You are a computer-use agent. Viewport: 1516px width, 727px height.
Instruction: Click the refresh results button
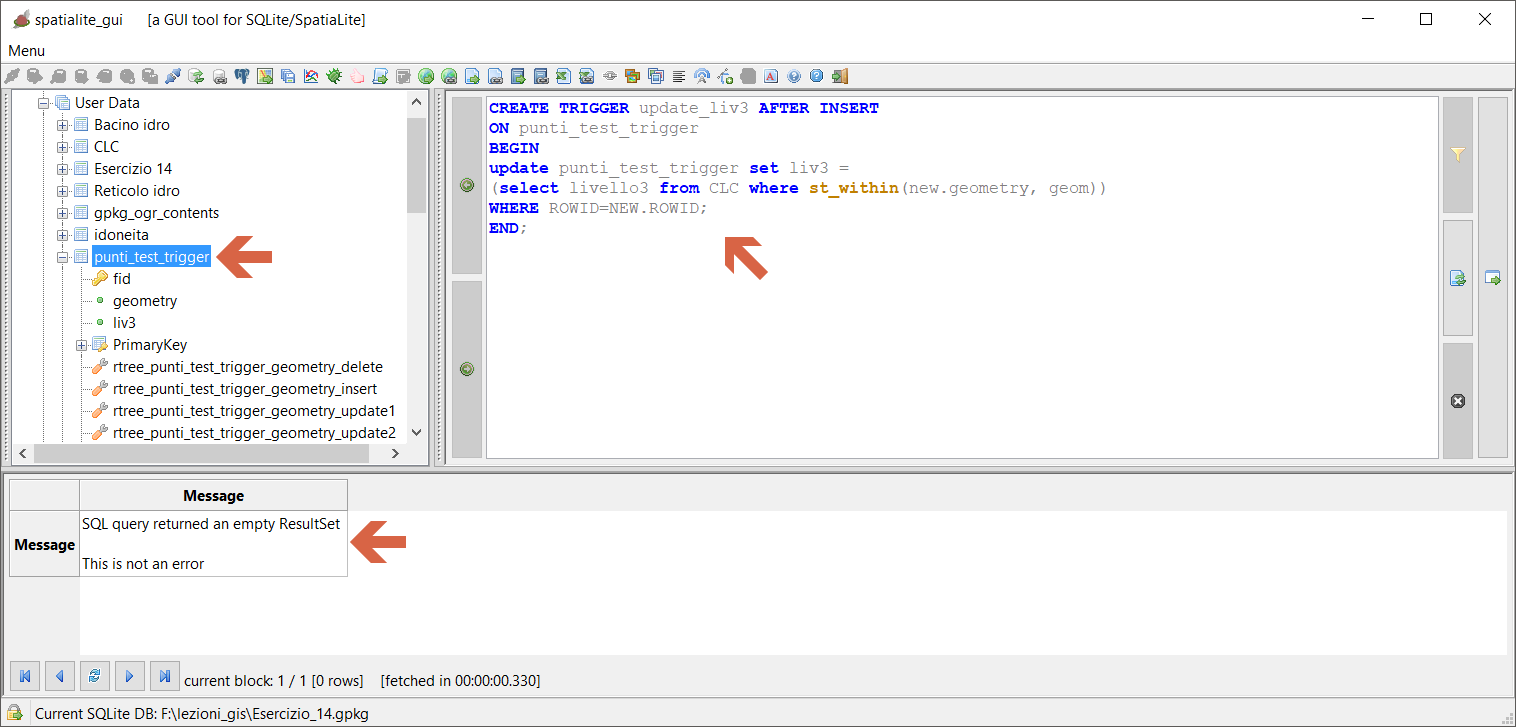(x=94, y=677)
